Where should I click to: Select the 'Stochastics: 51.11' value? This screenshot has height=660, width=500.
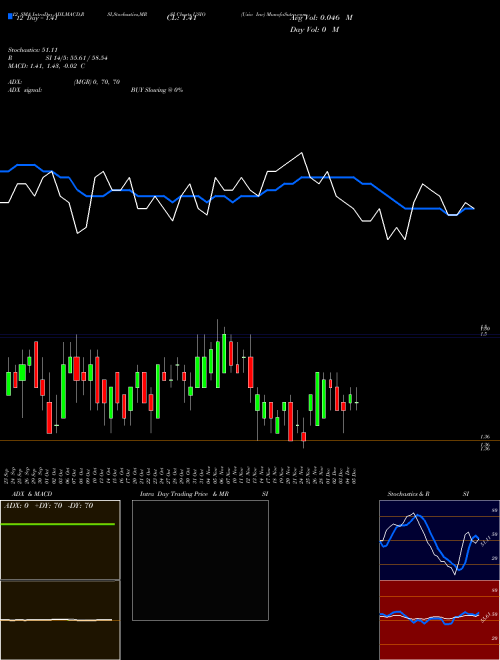coord(32,50)
